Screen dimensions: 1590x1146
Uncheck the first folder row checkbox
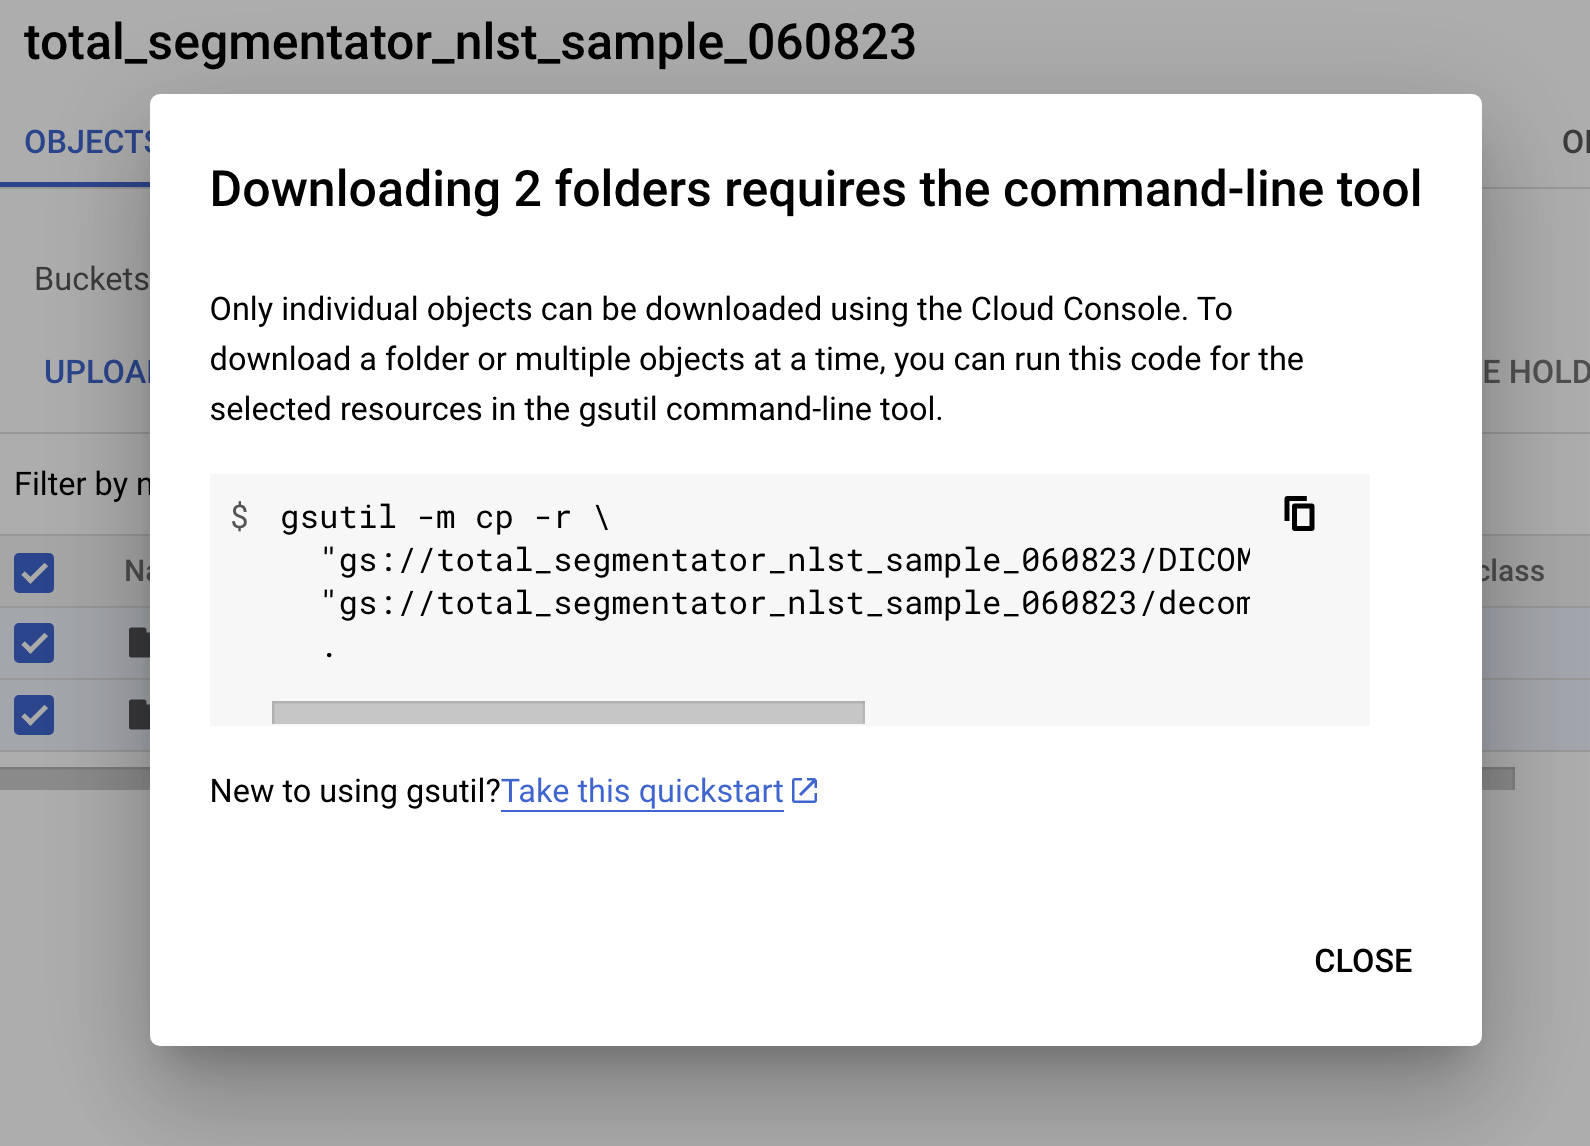[33, 643]
